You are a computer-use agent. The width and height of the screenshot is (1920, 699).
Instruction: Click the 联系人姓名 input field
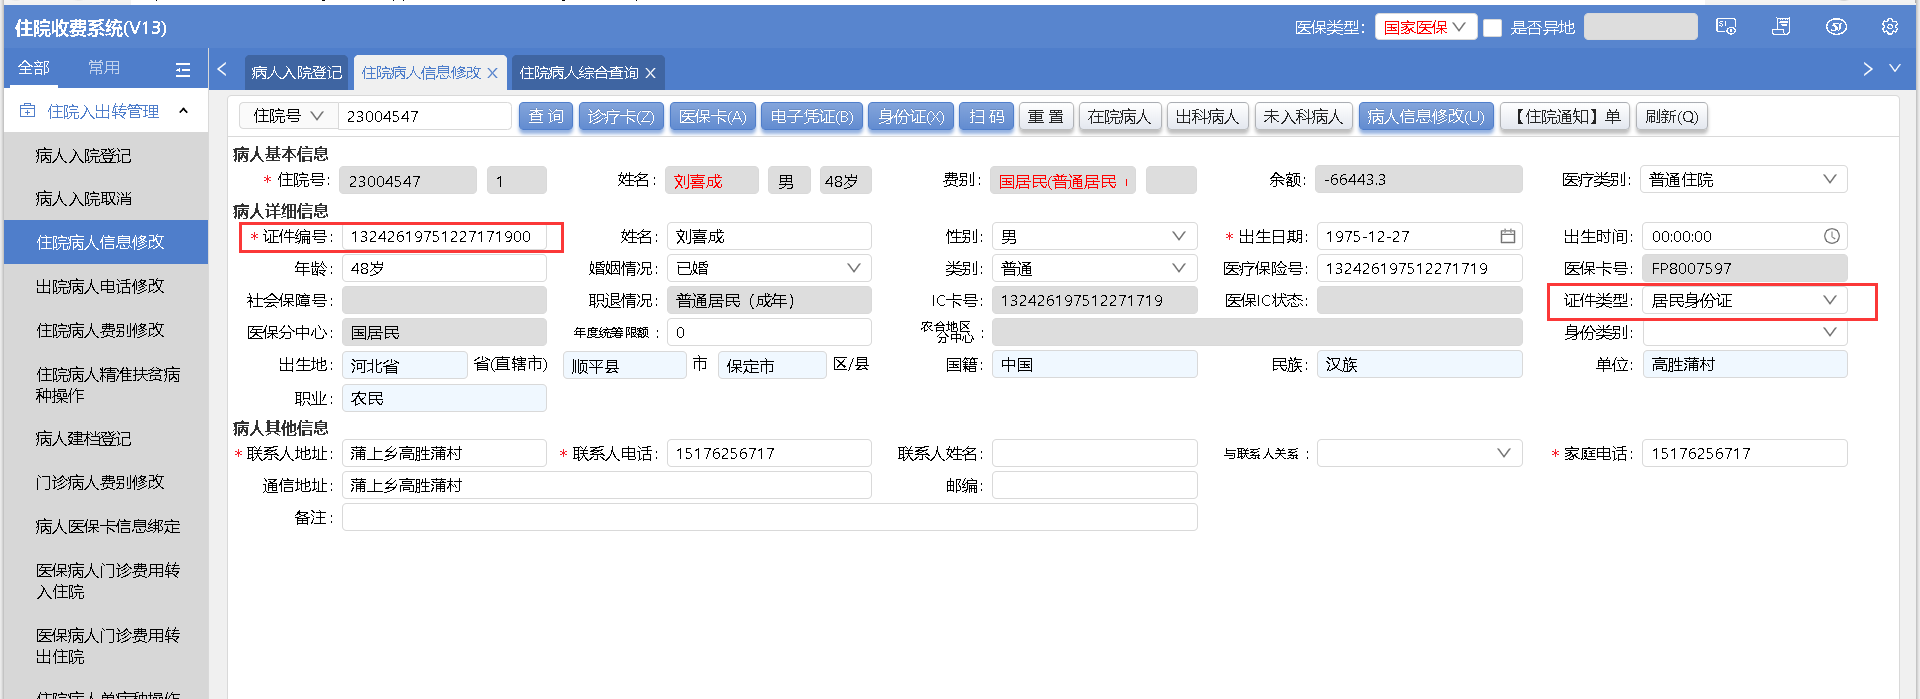click(1094, 453)
